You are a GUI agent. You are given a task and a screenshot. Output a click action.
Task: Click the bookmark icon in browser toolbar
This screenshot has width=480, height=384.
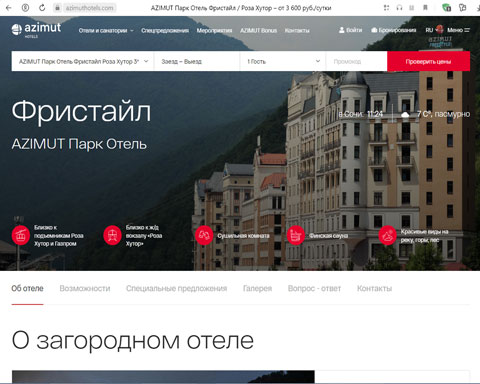point(425,8)
